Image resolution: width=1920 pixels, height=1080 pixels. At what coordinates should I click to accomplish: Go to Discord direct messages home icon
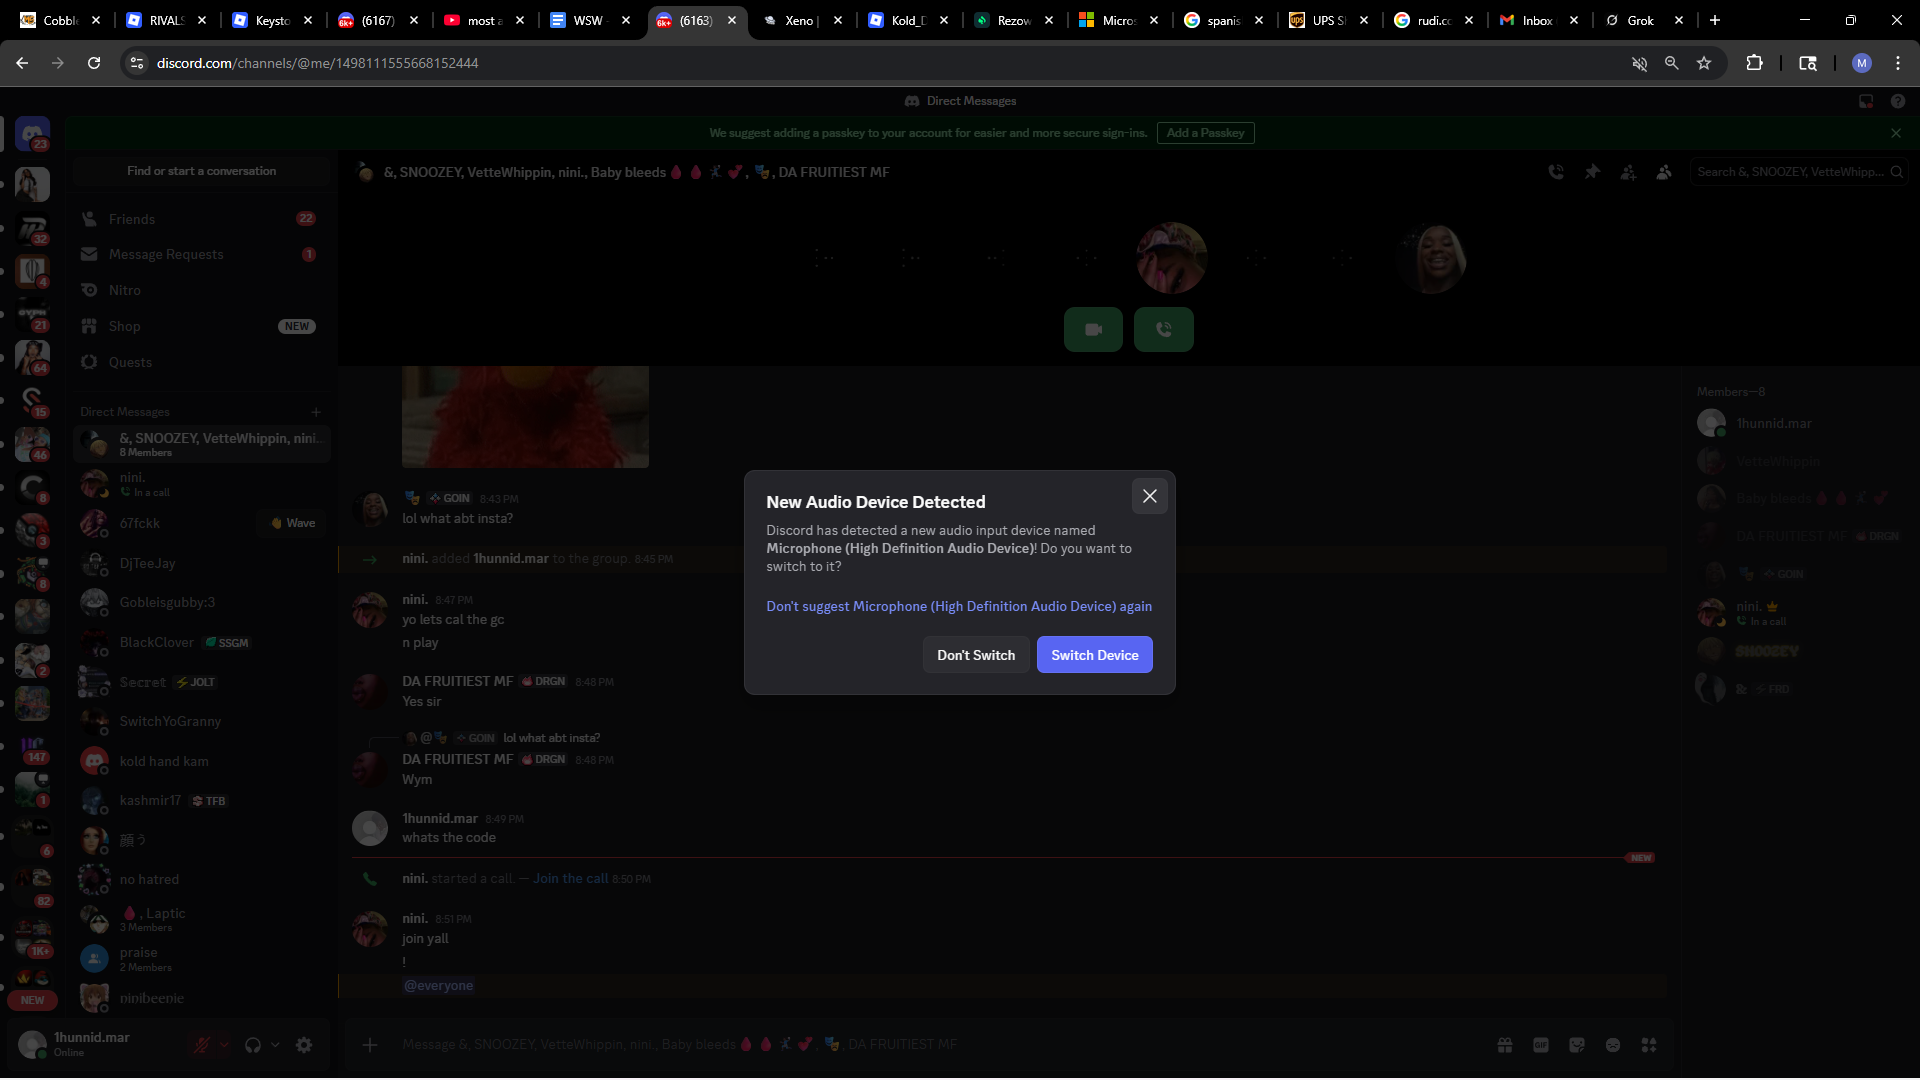tap(32, 133)
